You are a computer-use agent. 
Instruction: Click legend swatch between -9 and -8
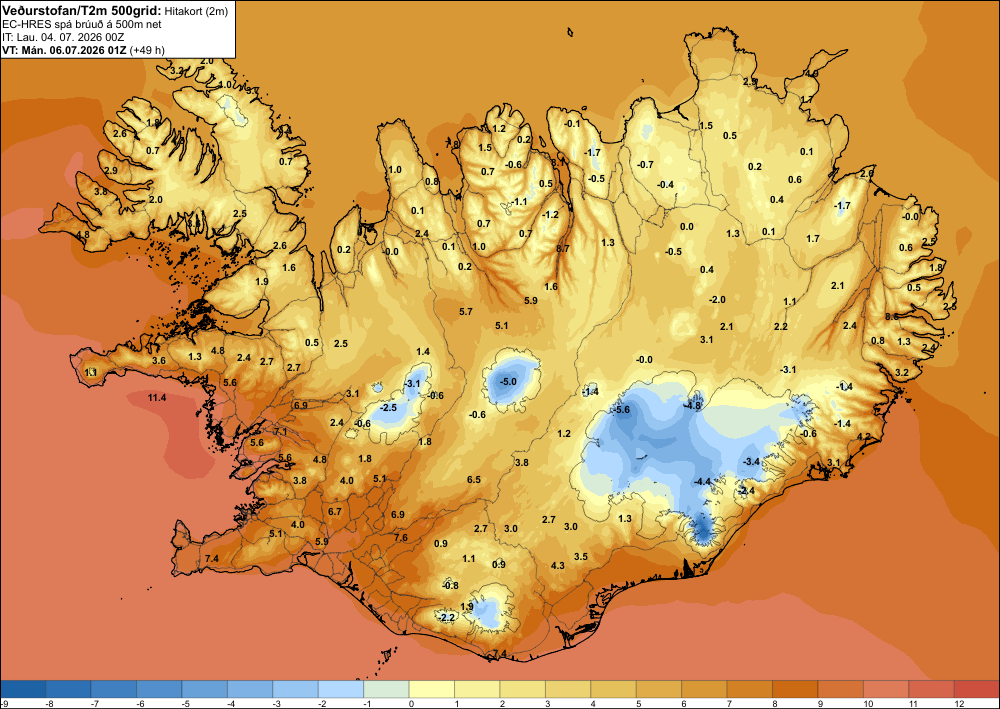[23, 689]
